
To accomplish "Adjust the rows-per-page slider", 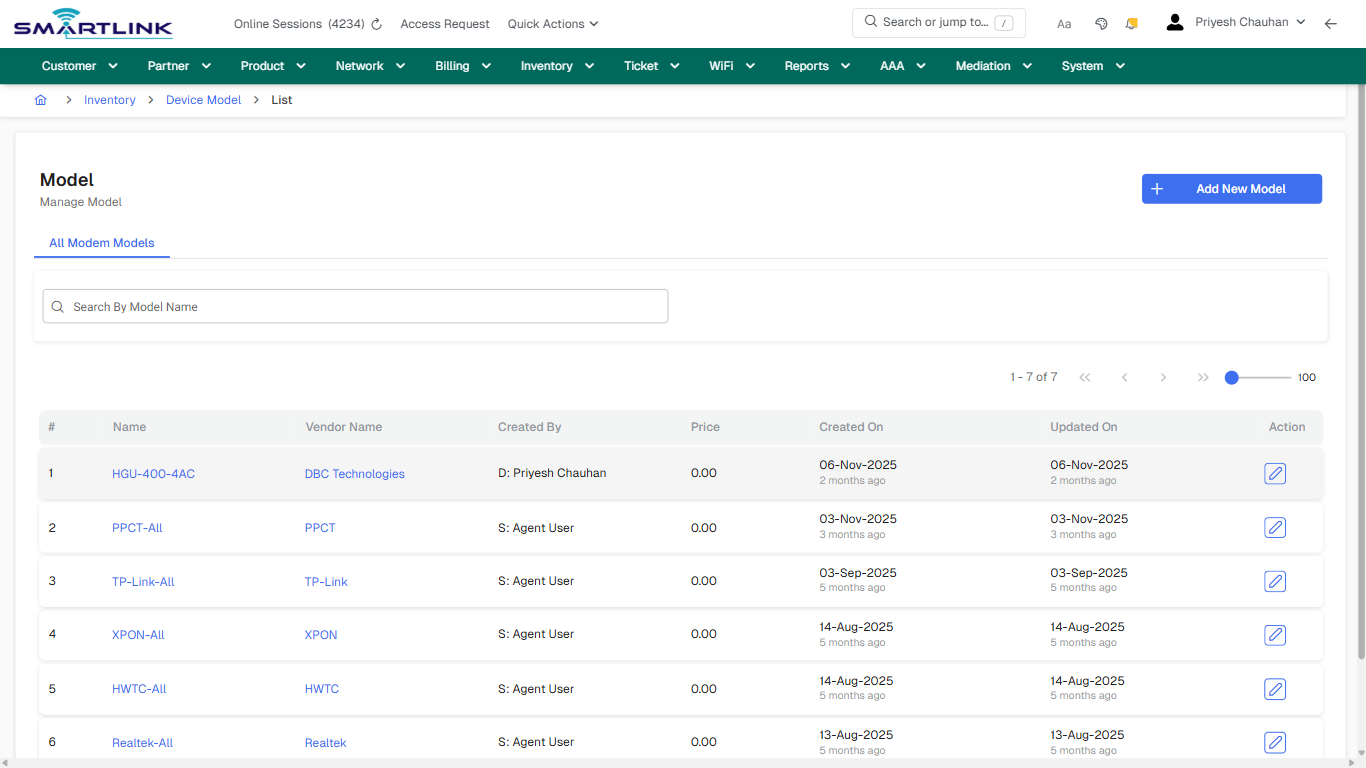I will 1231,377.
